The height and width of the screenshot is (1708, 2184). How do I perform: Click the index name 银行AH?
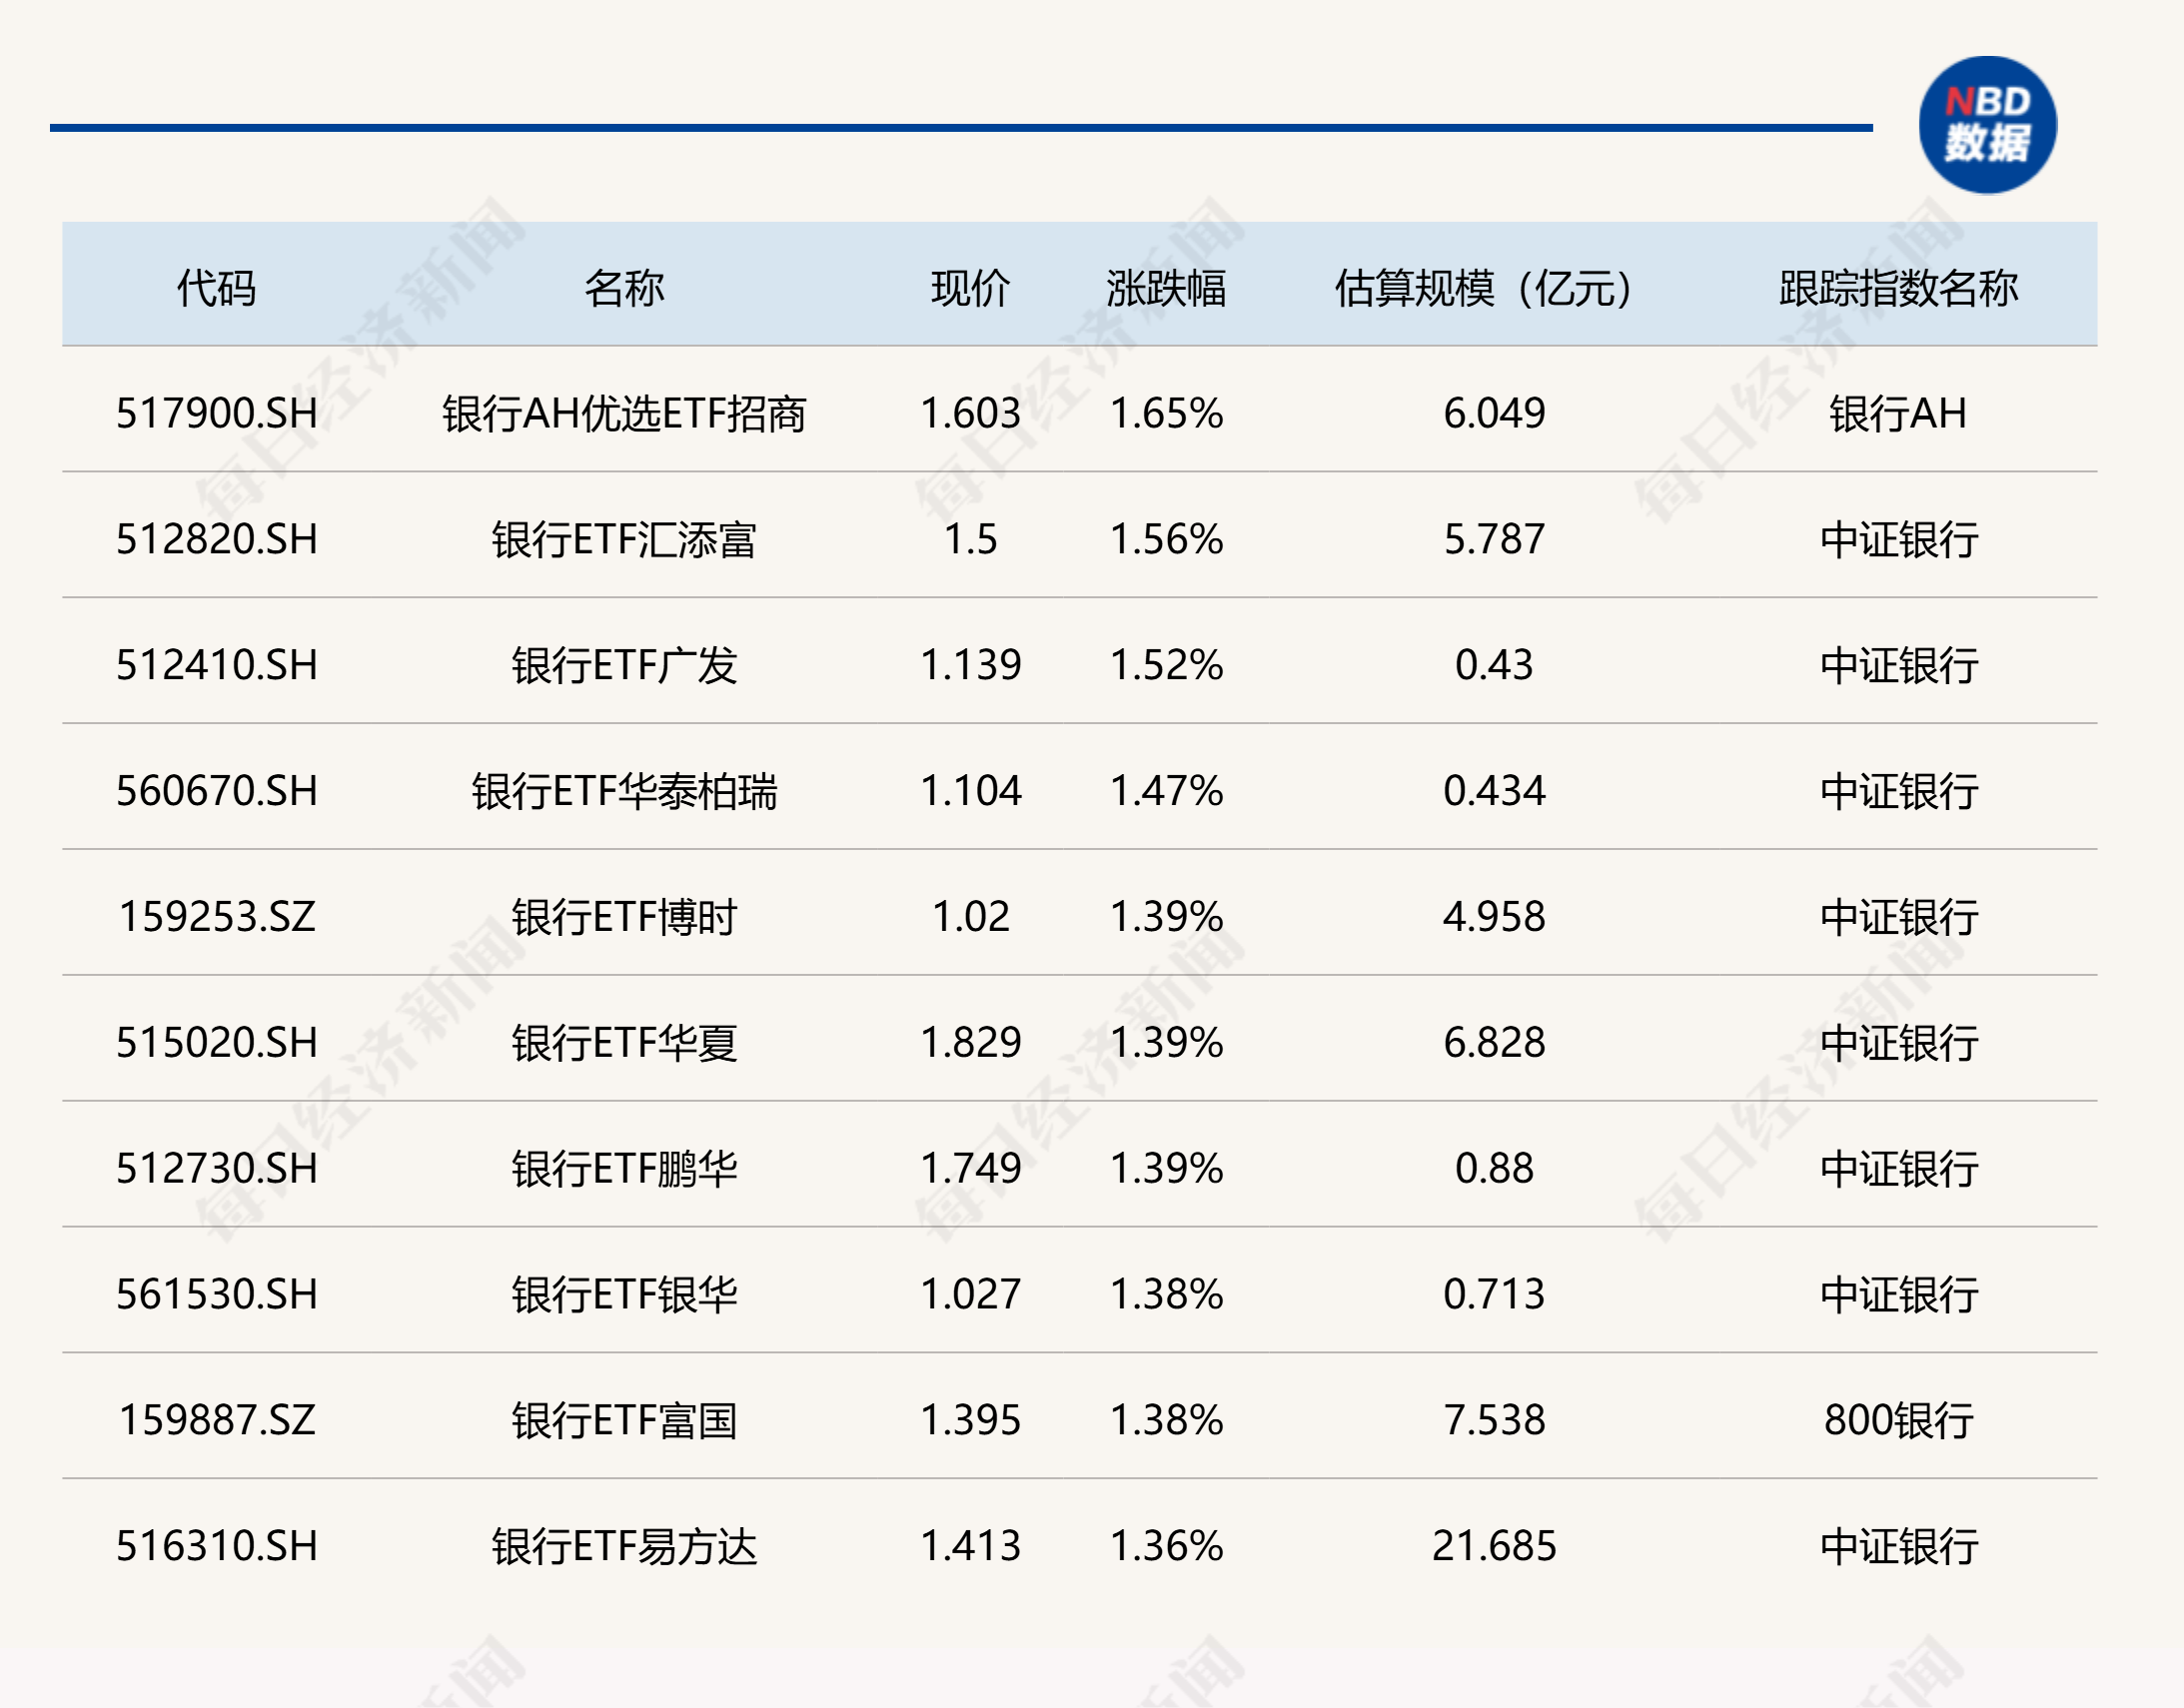click(x=1898, y=413)
